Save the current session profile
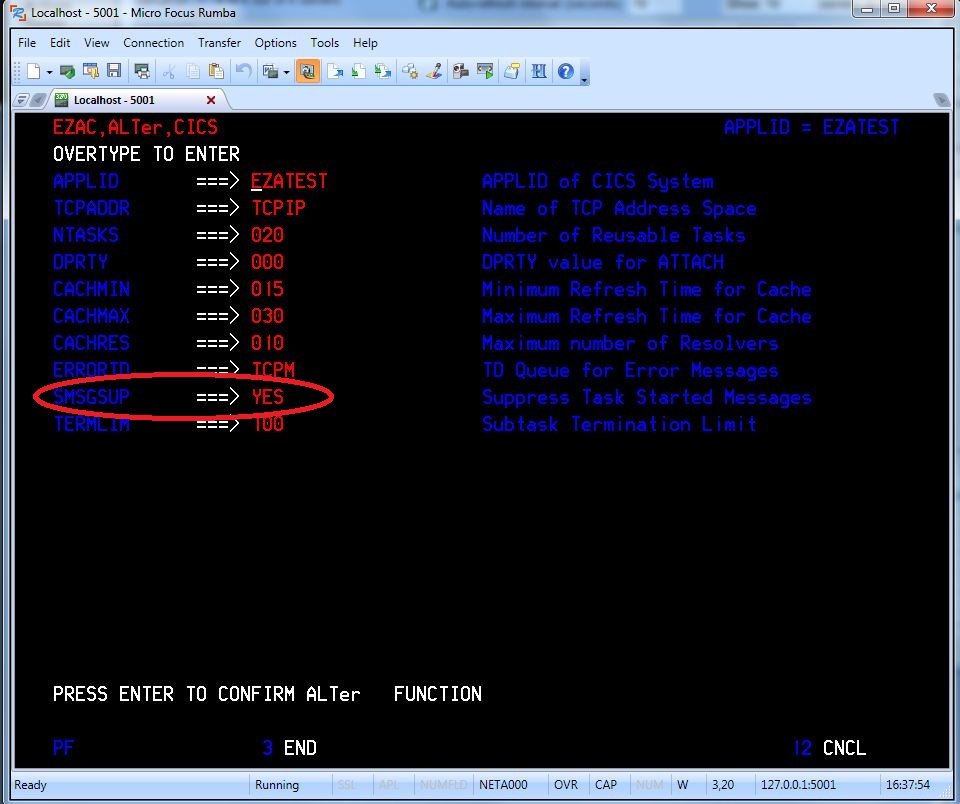This screenshot has height=804, width=960. click(112, 71)
